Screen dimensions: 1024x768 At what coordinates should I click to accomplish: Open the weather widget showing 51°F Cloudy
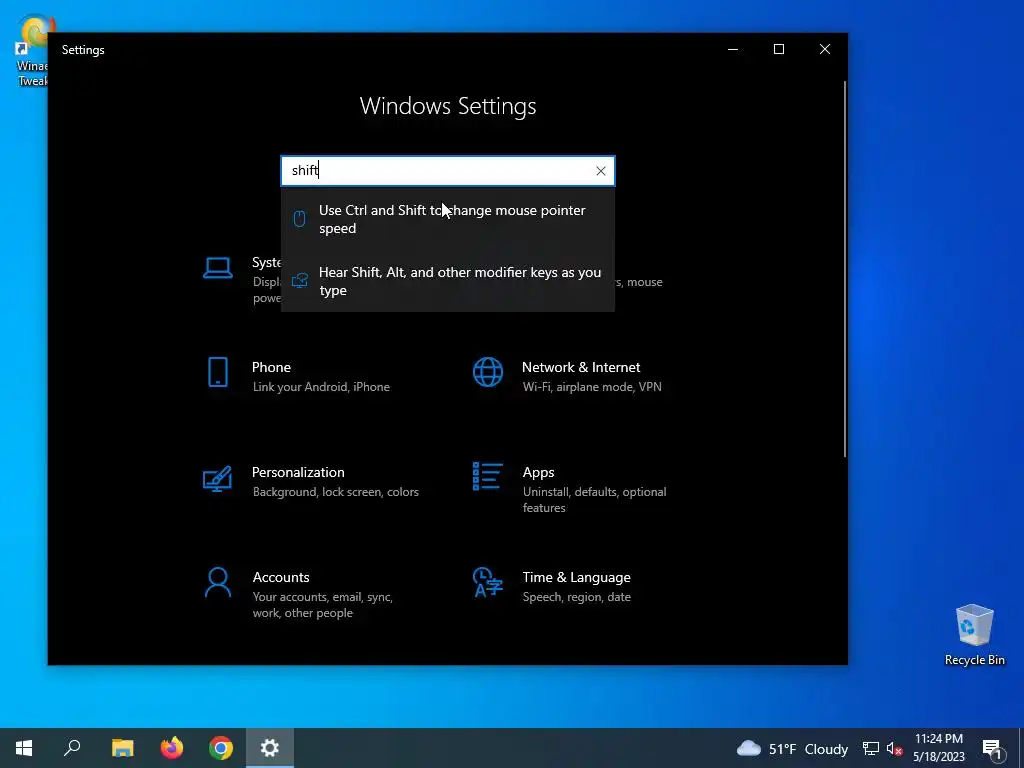click(x=792, y=748)
